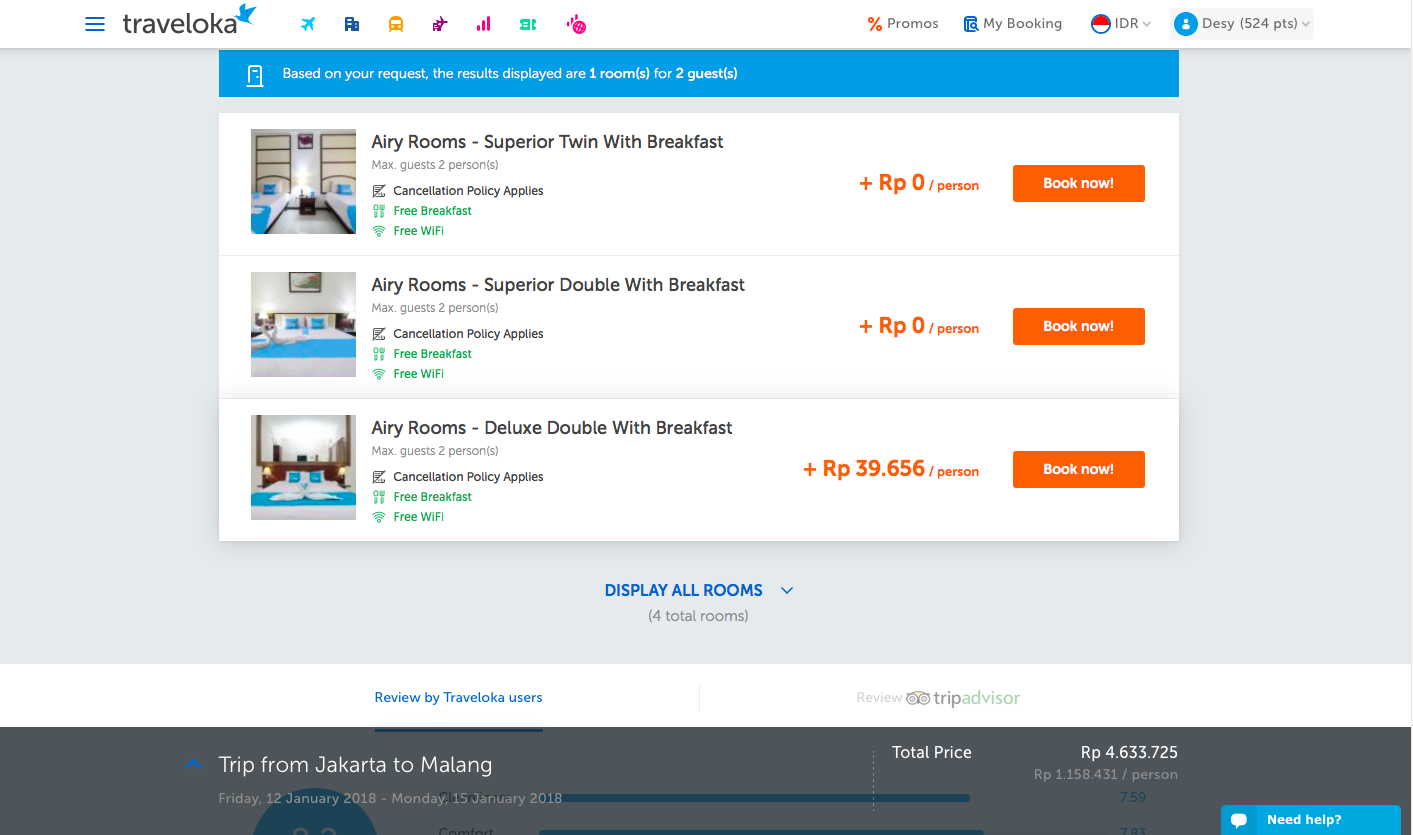Click the (4 total rooms) text
The image size is (1413, 835).
tap(698, 616)
